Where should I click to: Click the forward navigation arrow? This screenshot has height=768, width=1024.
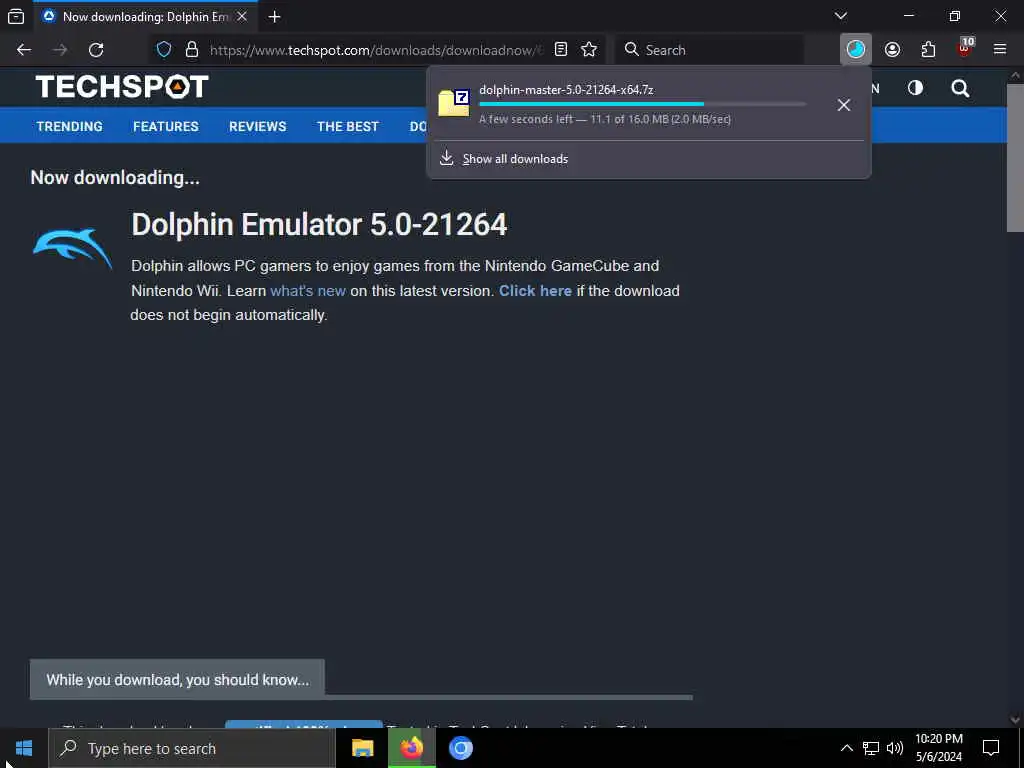click(x=60, y=50)
